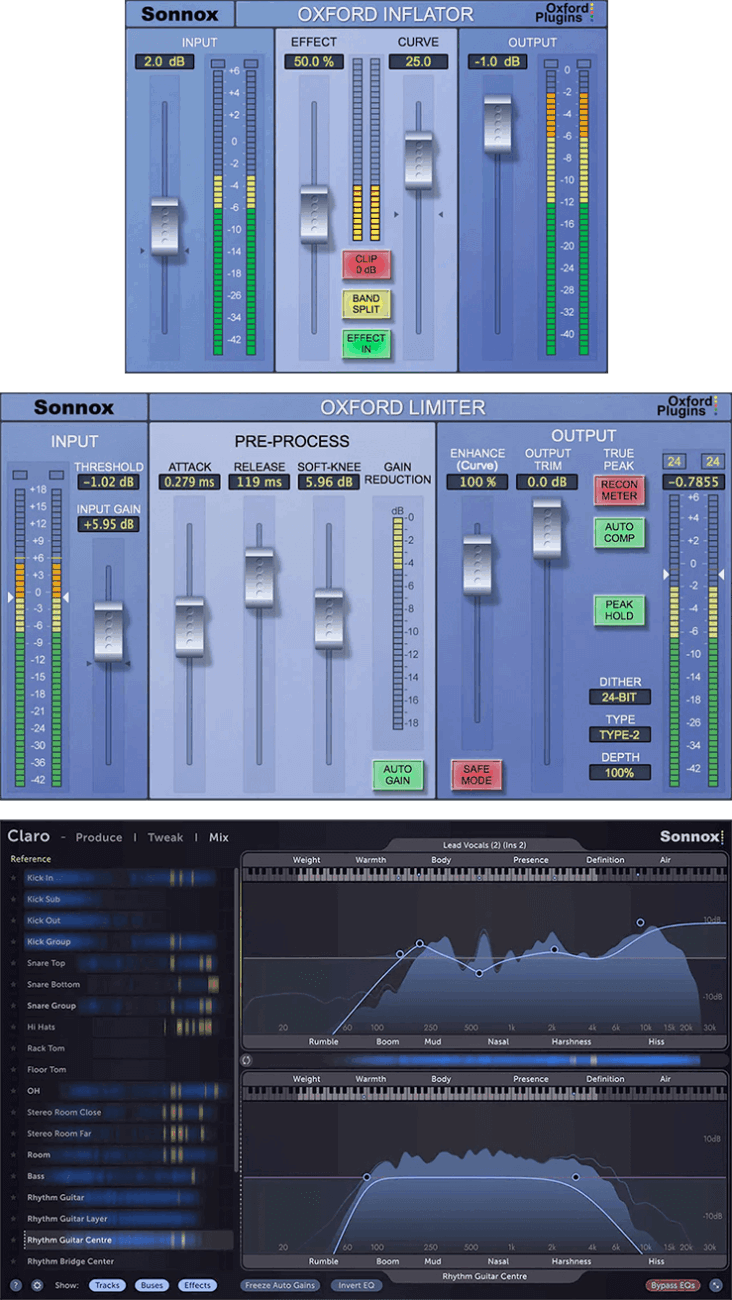Click Bypass EQs button in Claro
Image resolution: width=732 pixels, height=1300 pixels.
673,1285
